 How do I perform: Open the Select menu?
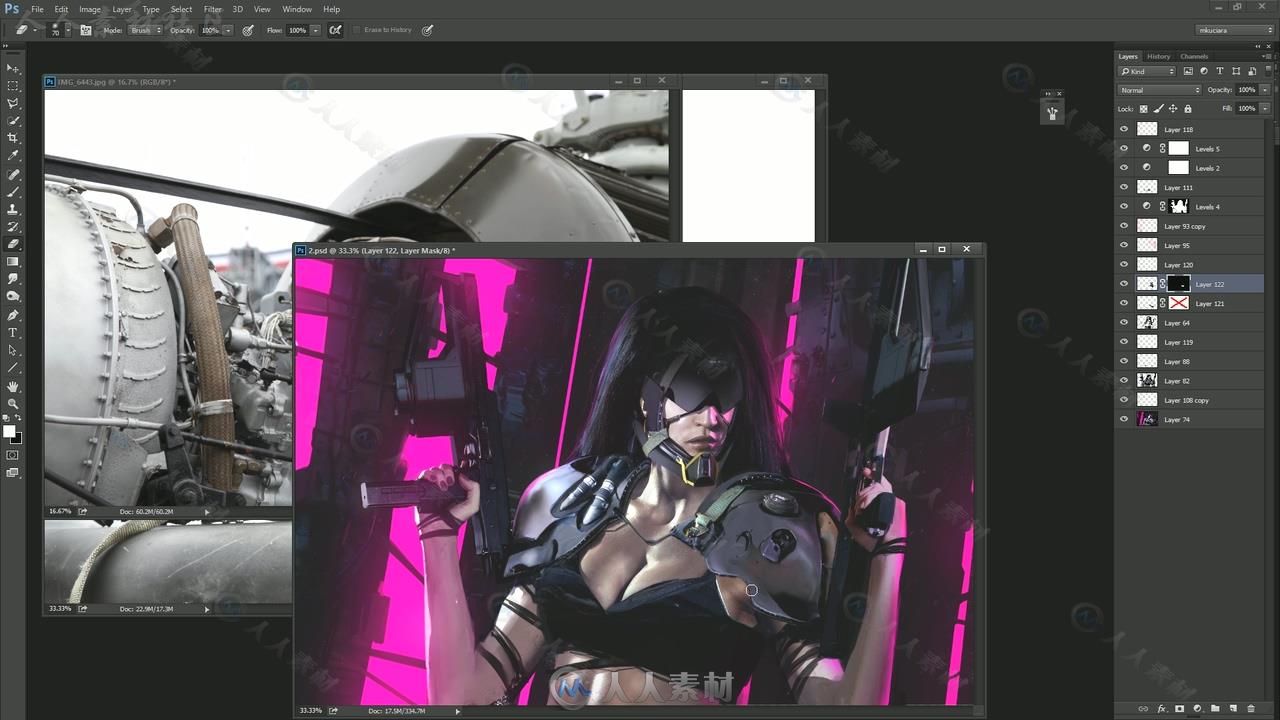click(x=181, y=9)
